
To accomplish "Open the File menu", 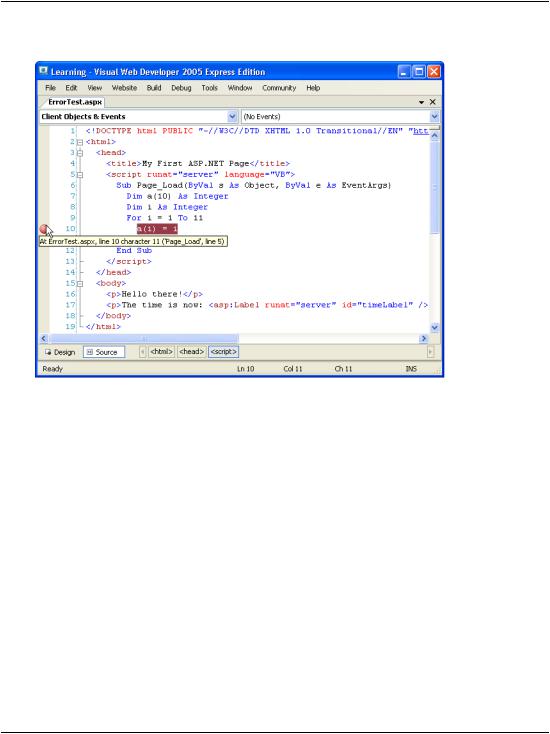I will click(50, 88).
